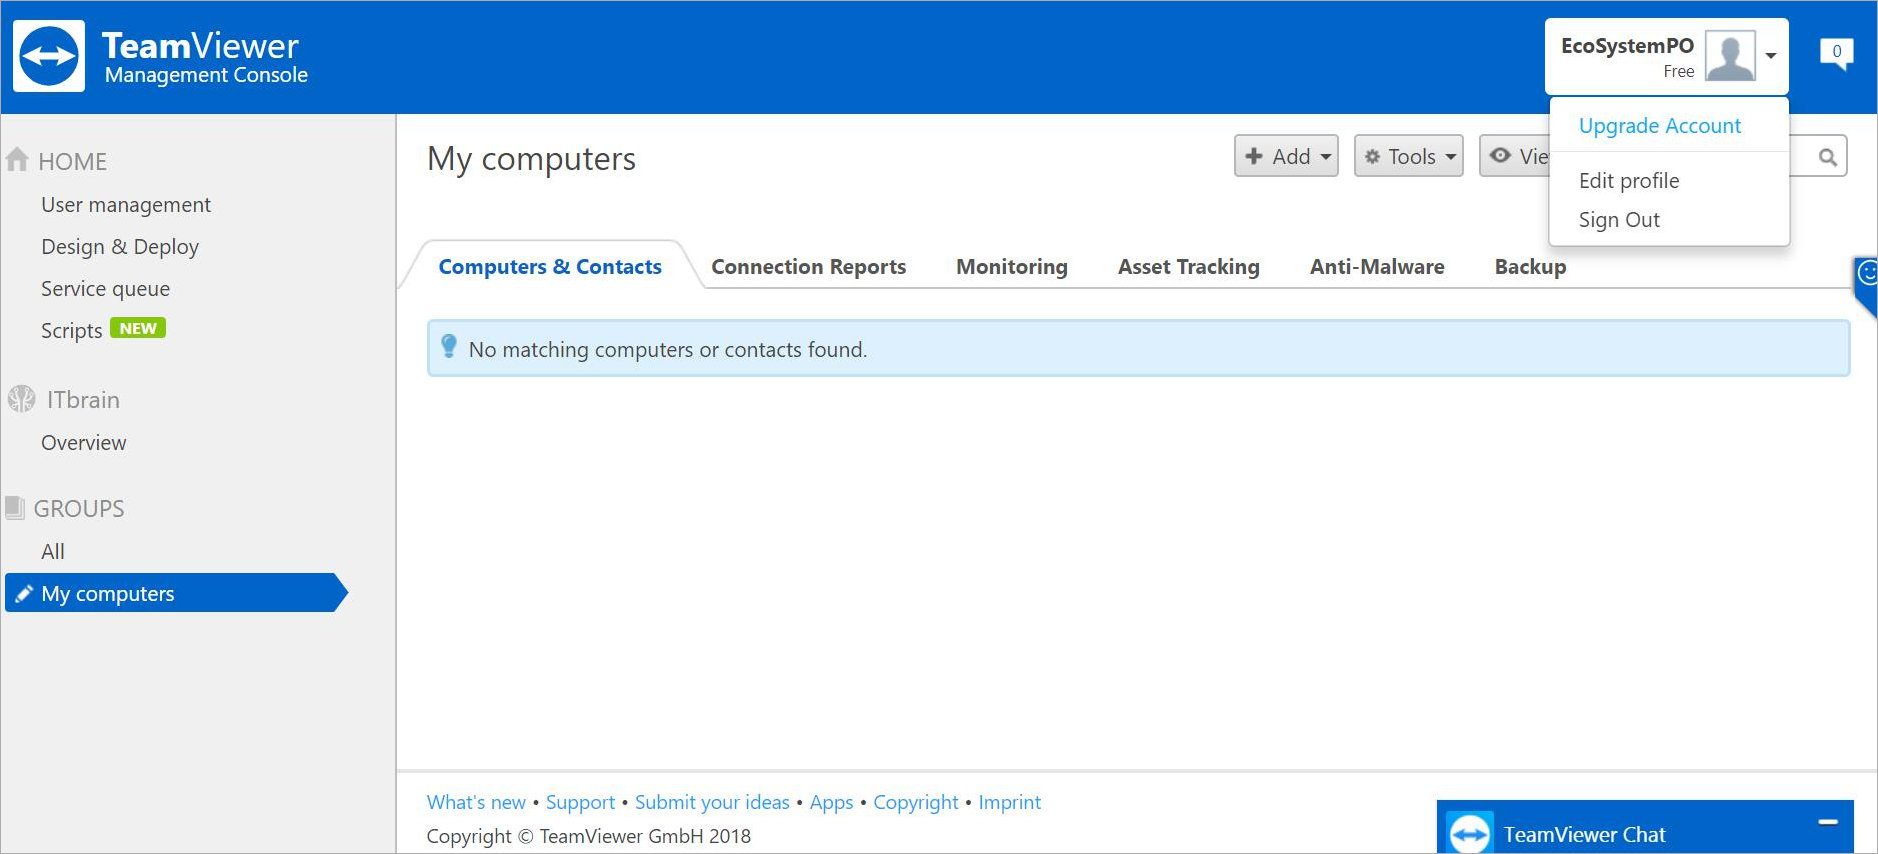The width and height of the screenshot is (1878, 854).
Task: Open User management in sidebar
Action: coord(126,205)
